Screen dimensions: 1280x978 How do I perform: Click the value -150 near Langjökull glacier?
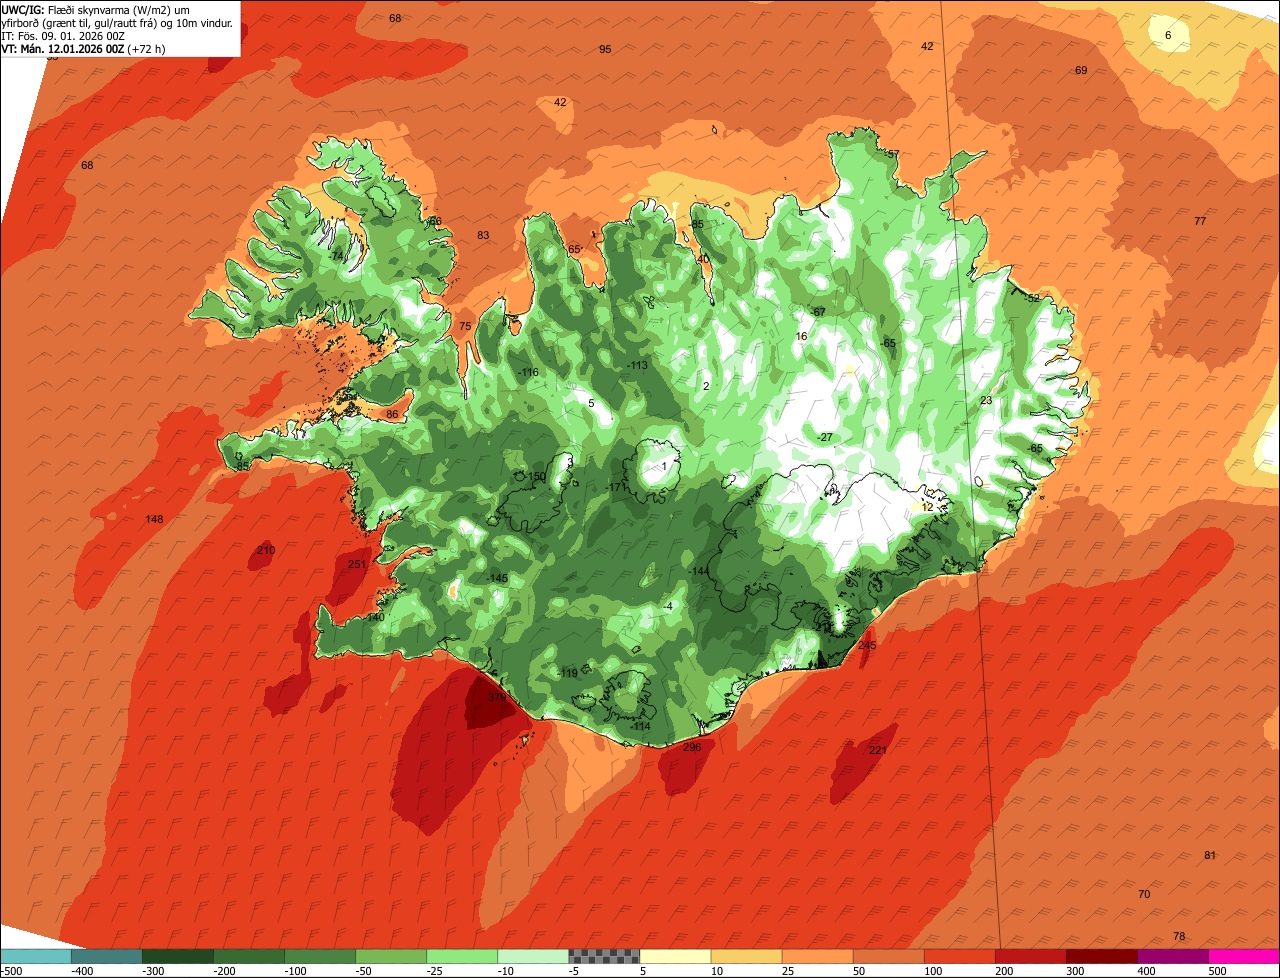pos(536,476)
